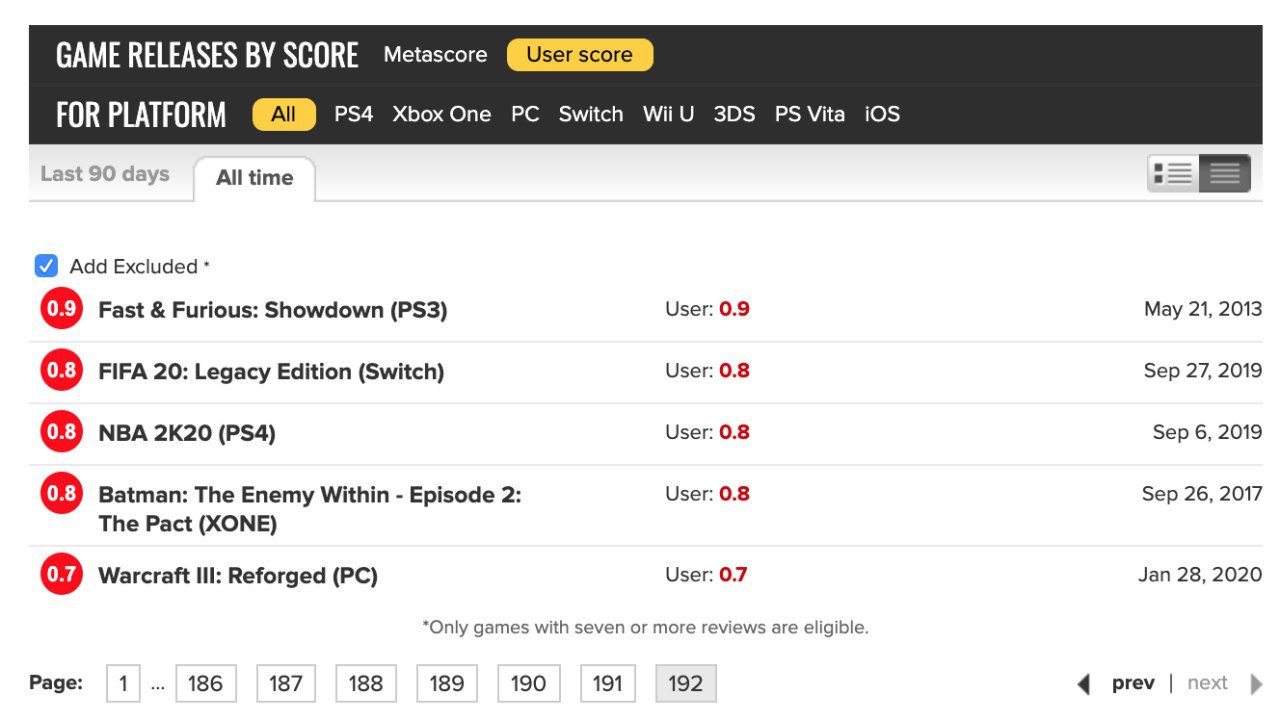This screenshot has height=720, width=1280.
Task: Click the 0.8 score badge for Batman
Action: tap(61, 494)
